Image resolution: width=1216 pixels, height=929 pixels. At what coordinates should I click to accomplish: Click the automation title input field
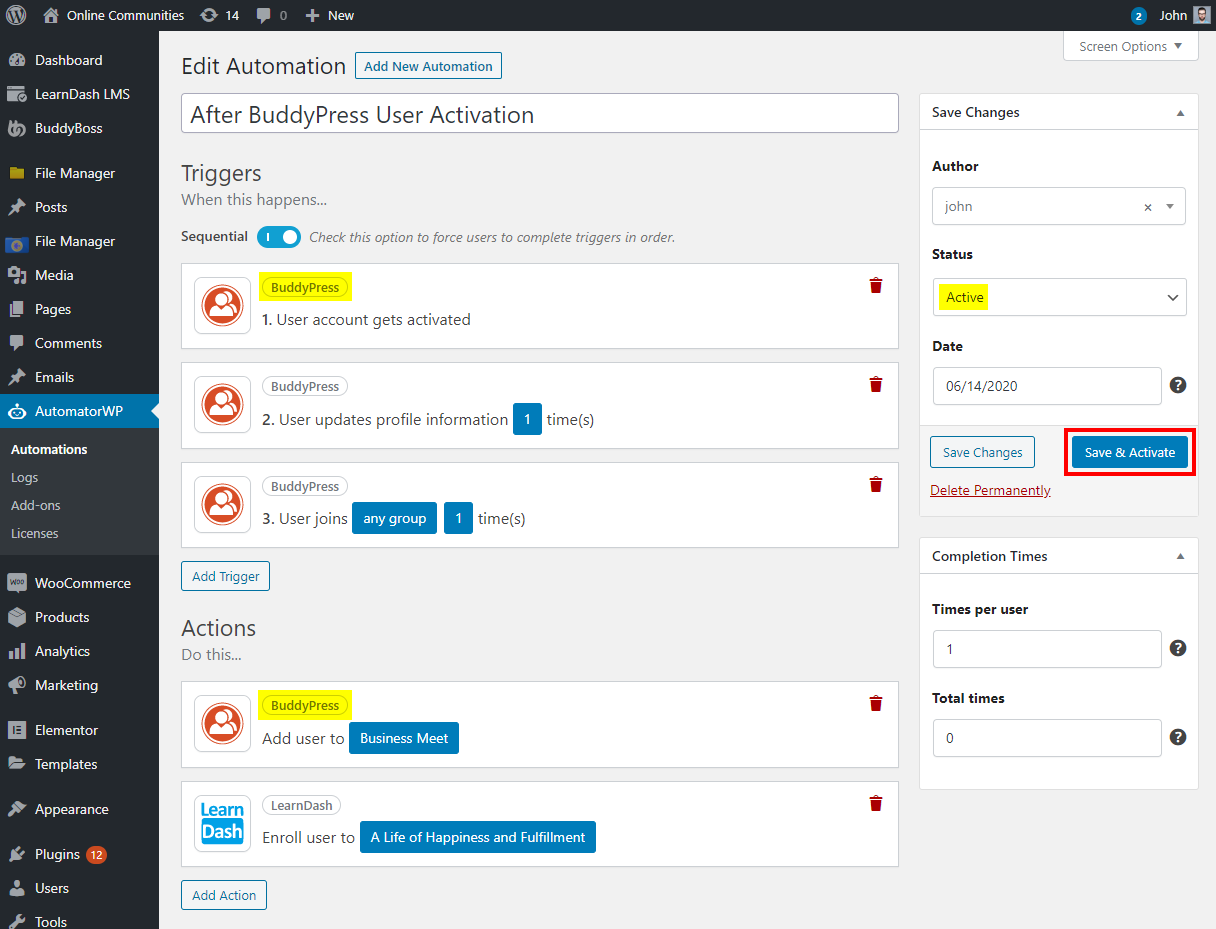540,114
